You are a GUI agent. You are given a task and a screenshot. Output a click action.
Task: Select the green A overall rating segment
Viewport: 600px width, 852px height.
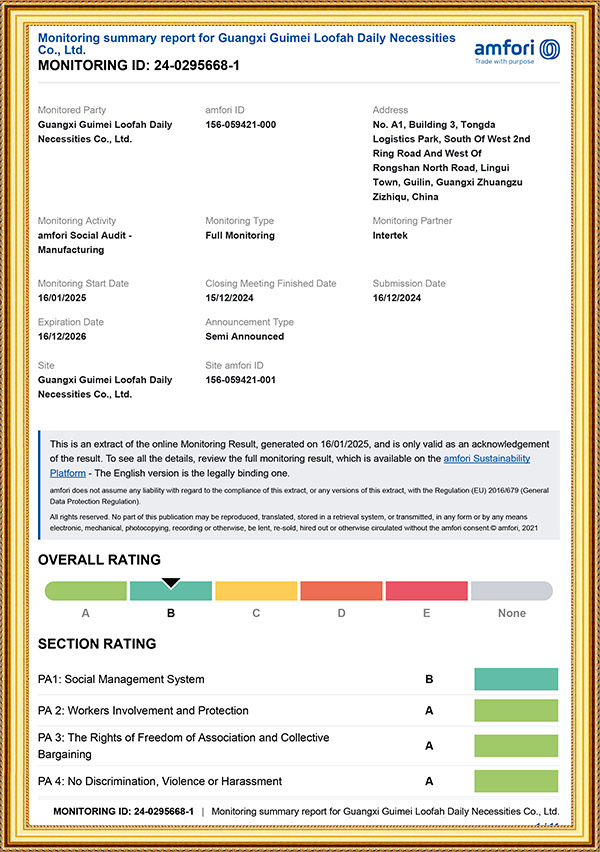click(86, 591)
